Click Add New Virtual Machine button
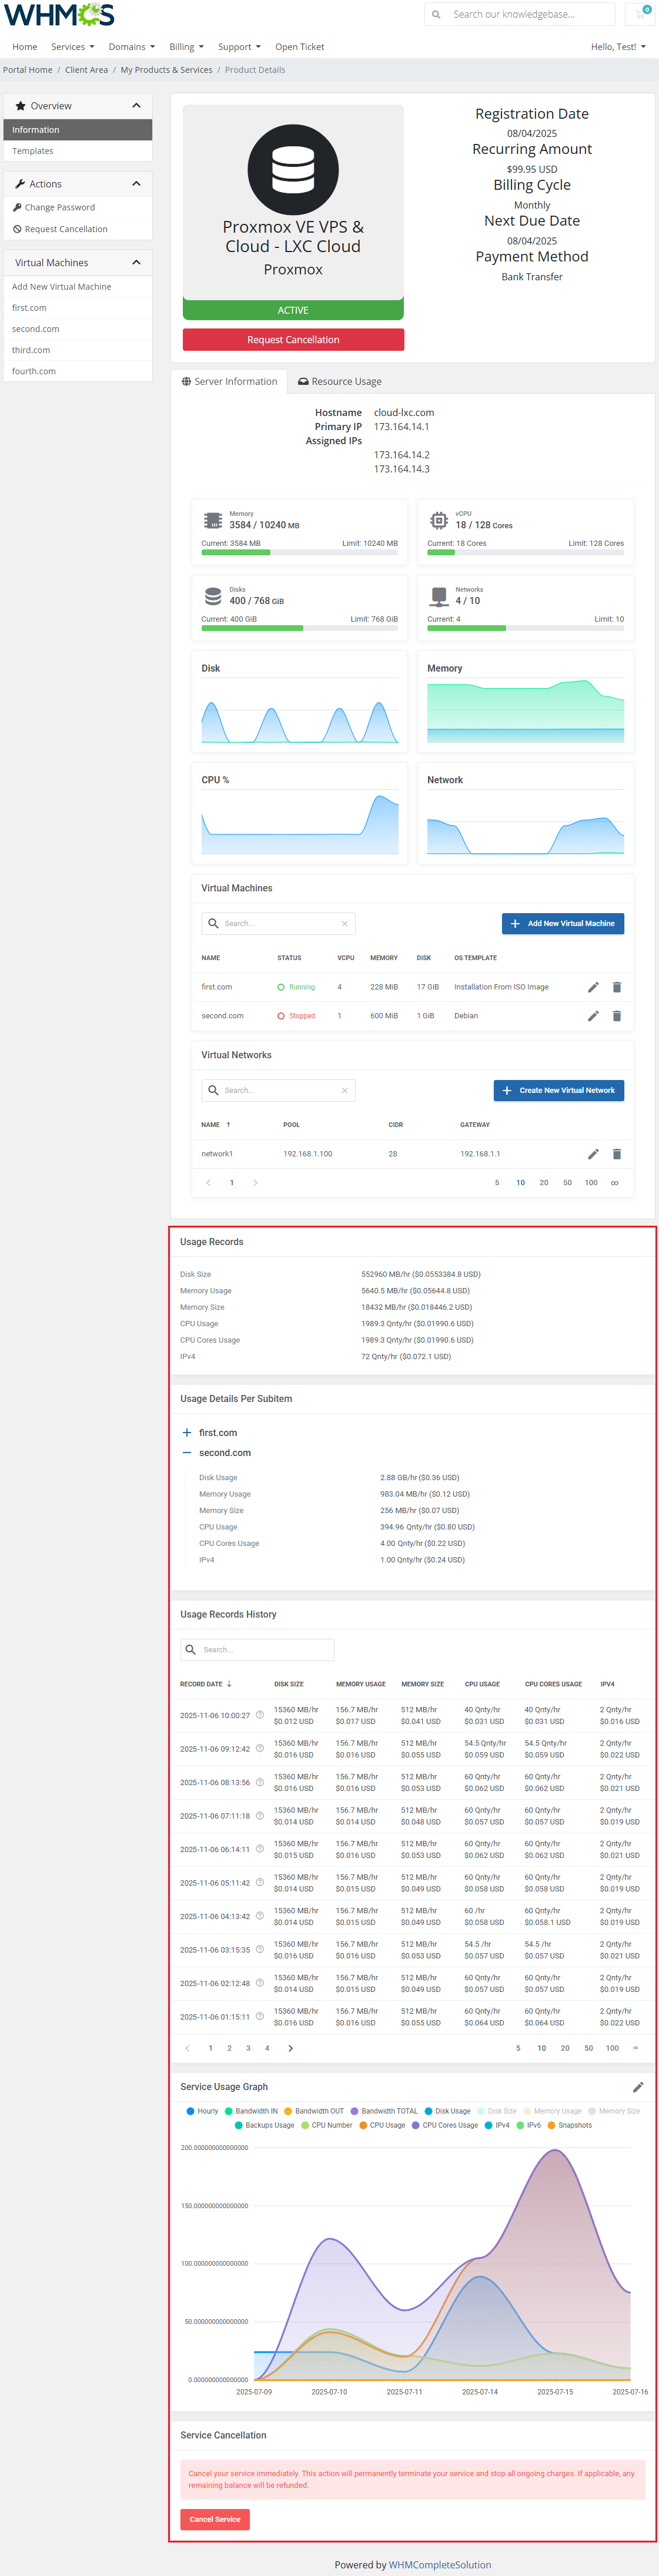The width and height of the screenshot is (659, 2576). 562,924
